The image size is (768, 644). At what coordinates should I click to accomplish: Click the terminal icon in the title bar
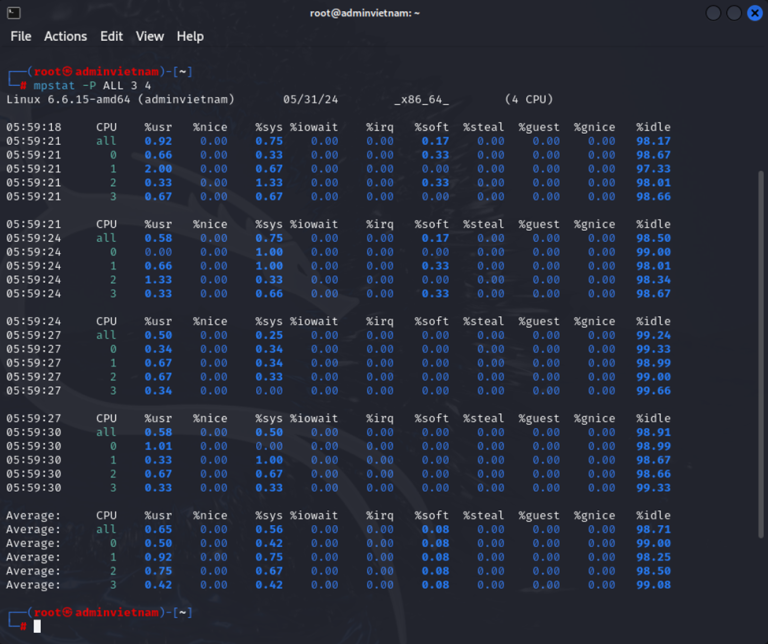tap(15, 12)
